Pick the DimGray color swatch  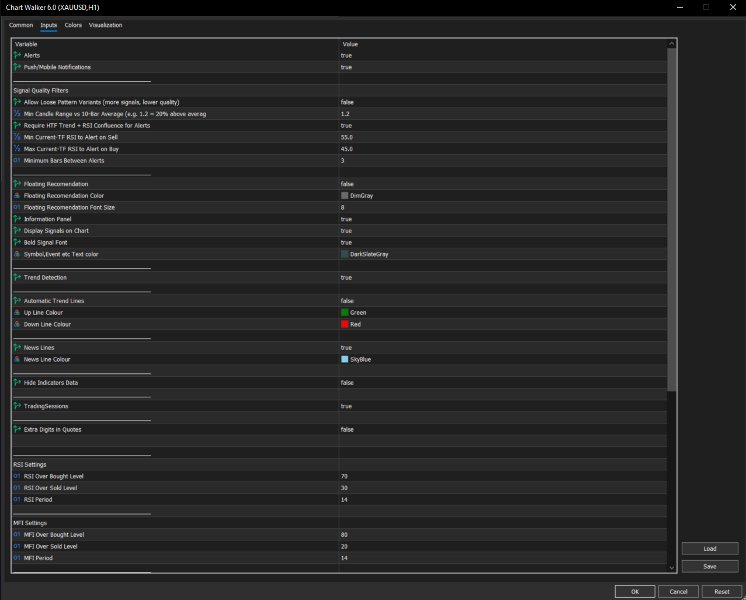click(x=344, y=196)
